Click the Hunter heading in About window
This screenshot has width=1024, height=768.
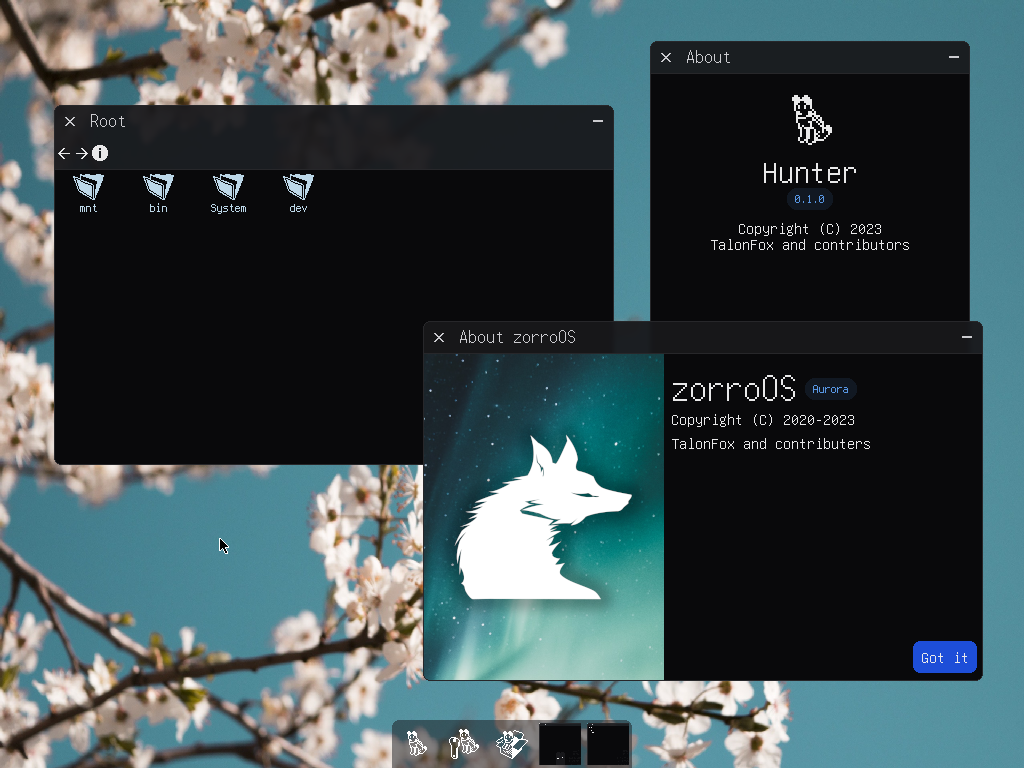(809, 174)
